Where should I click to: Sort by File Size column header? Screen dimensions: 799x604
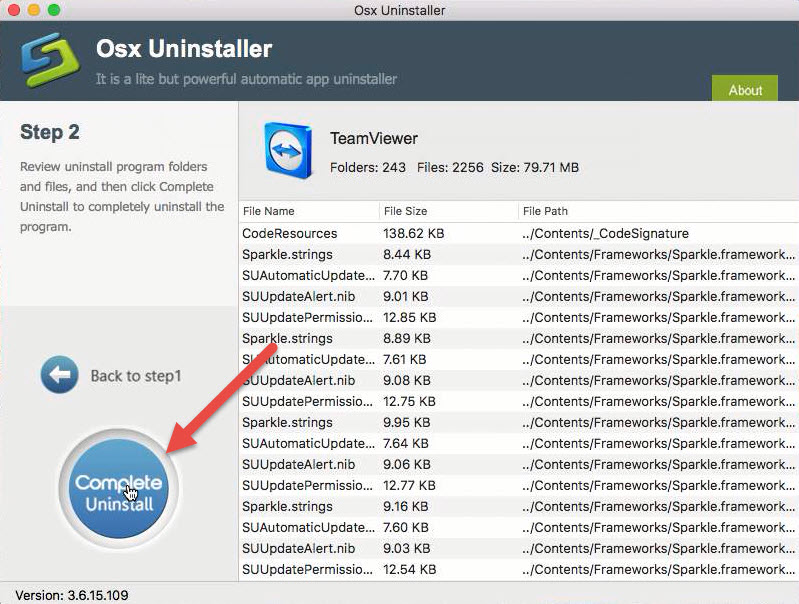tap(448, 211)
